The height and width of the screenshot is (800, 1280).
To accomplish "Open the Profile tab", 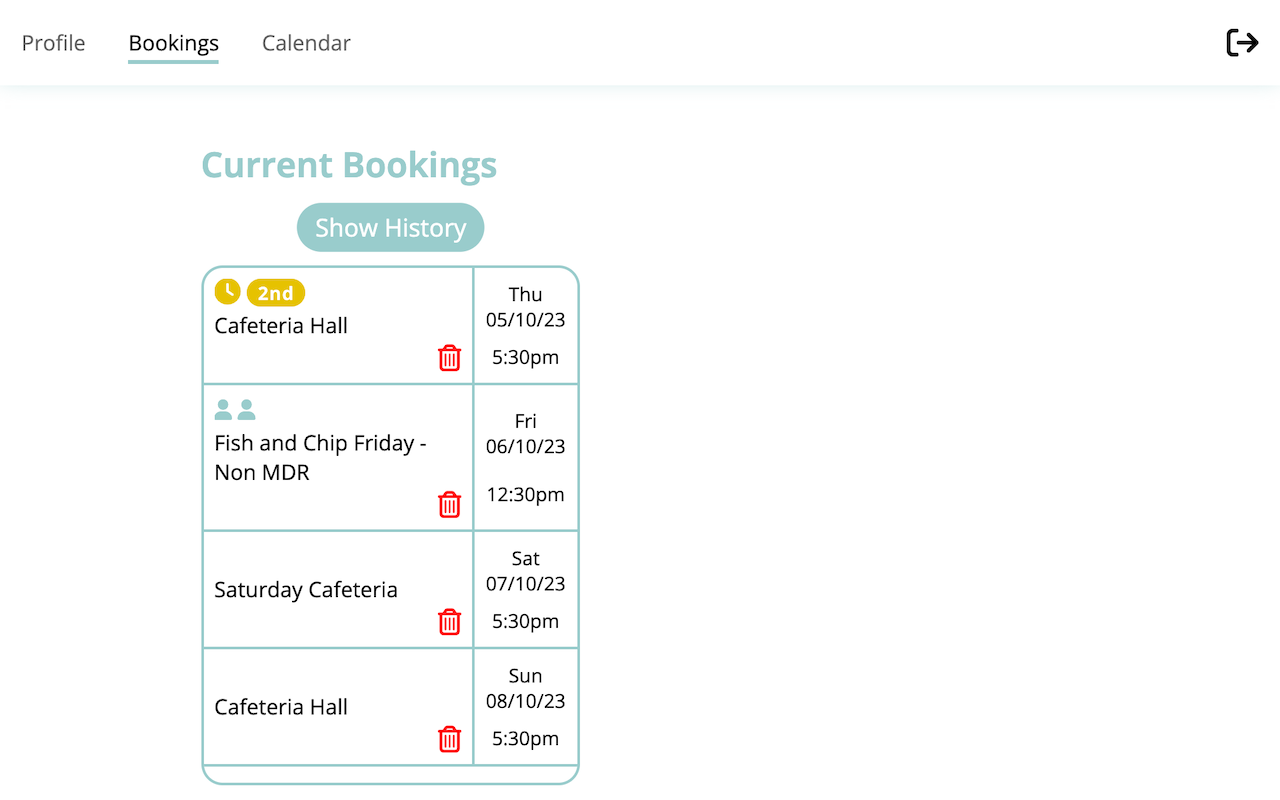I will (x=54, y=44).
